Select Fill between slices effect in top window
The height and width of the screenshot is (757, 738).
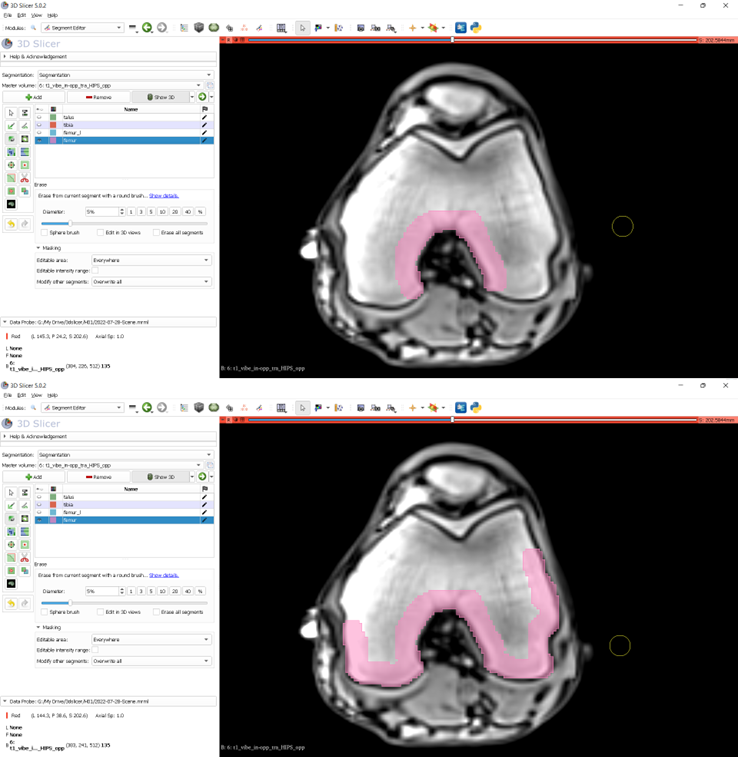25,152
